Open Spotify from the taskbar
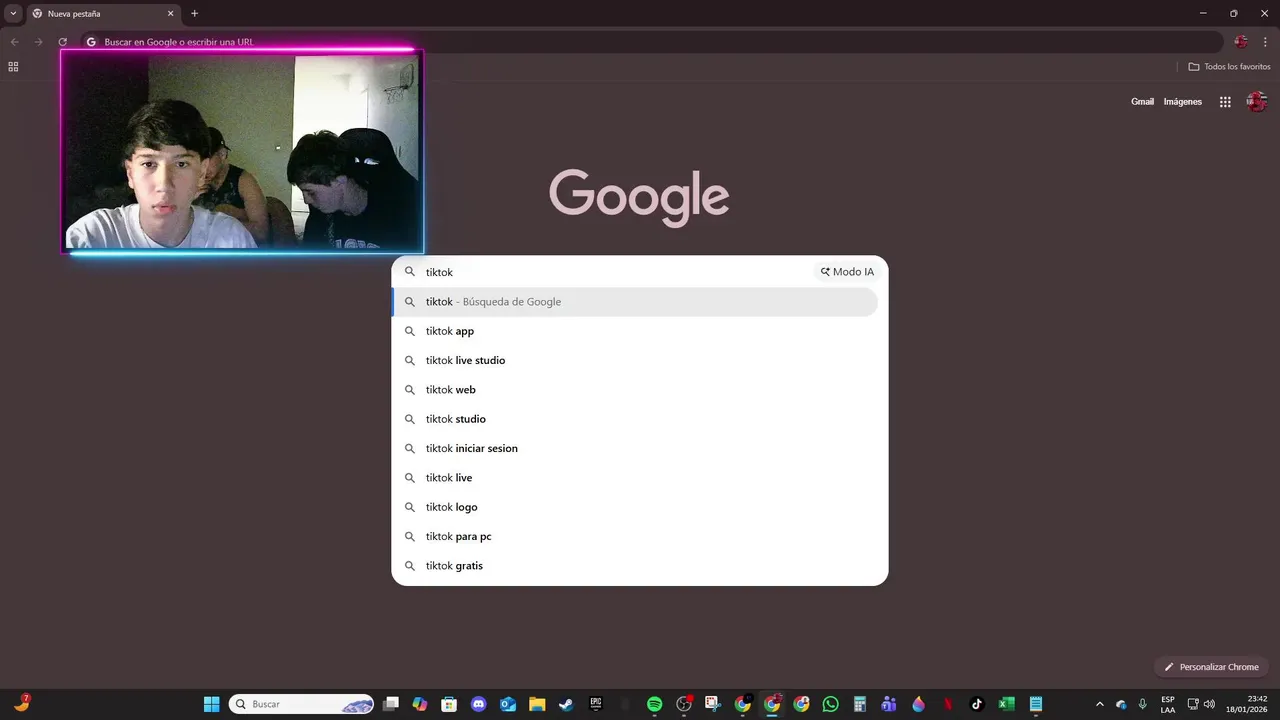 (x=654, y=704)
